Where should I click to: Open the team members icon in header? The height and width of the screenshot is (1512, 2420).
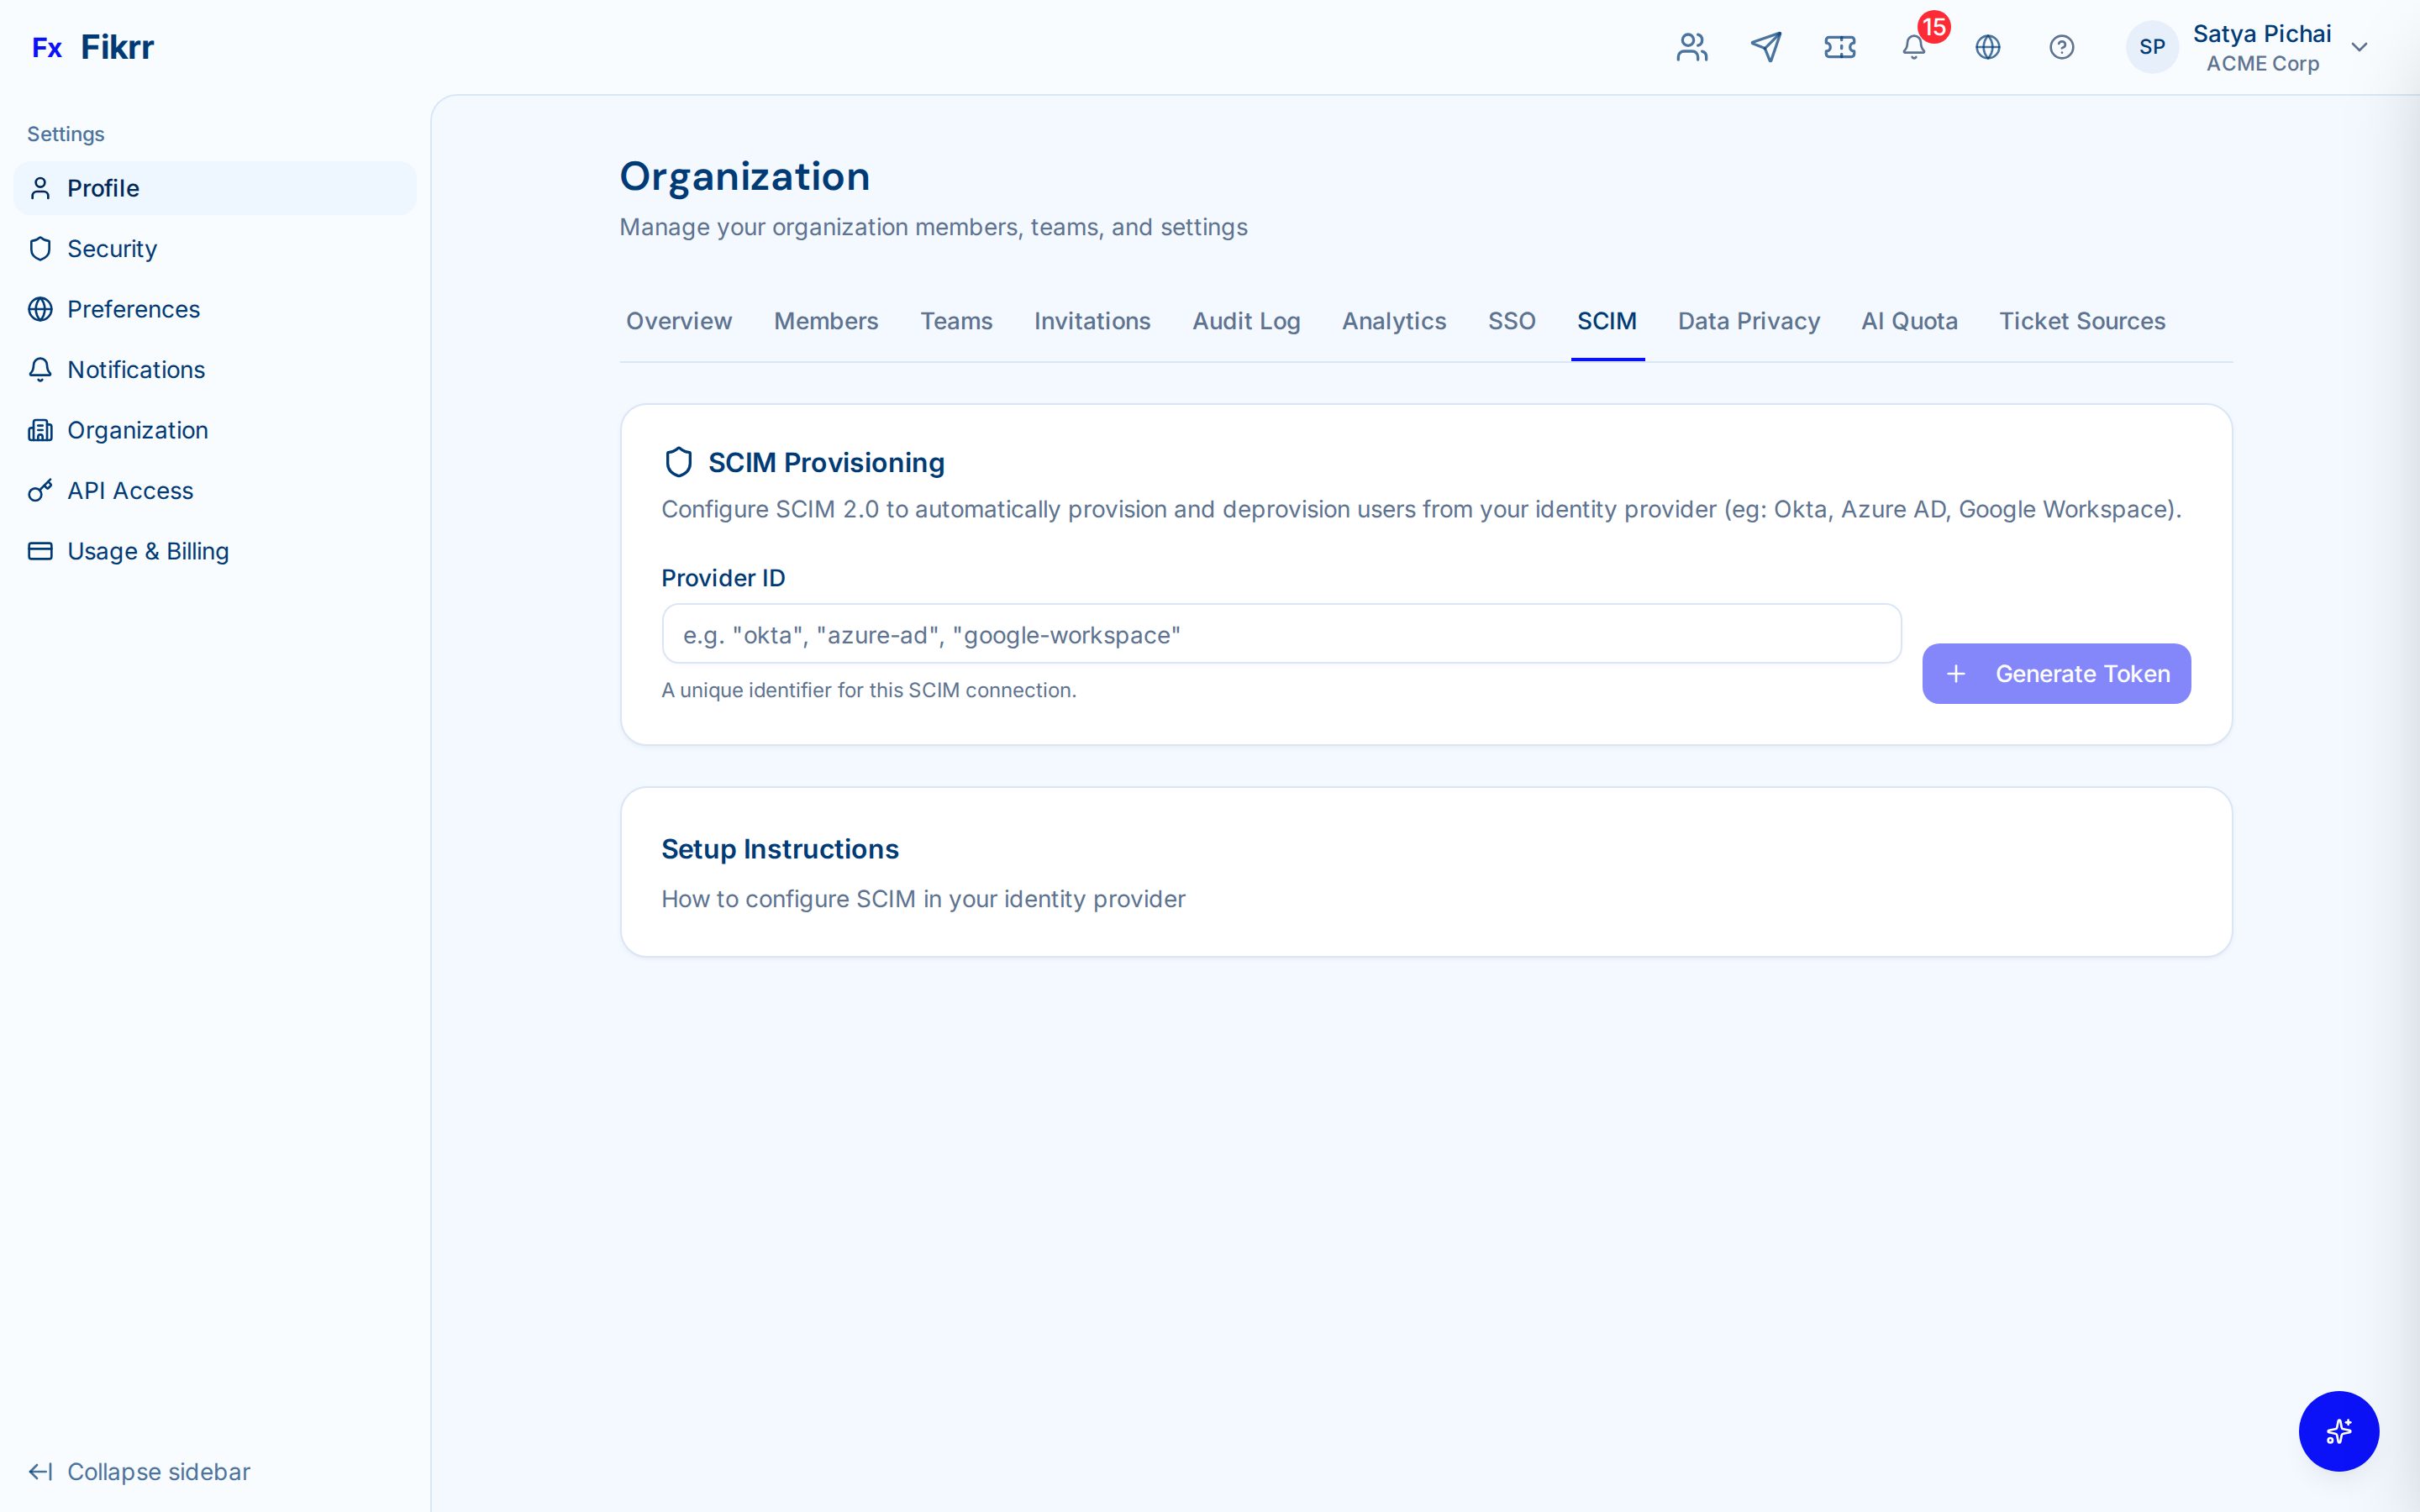point(1691,47)
